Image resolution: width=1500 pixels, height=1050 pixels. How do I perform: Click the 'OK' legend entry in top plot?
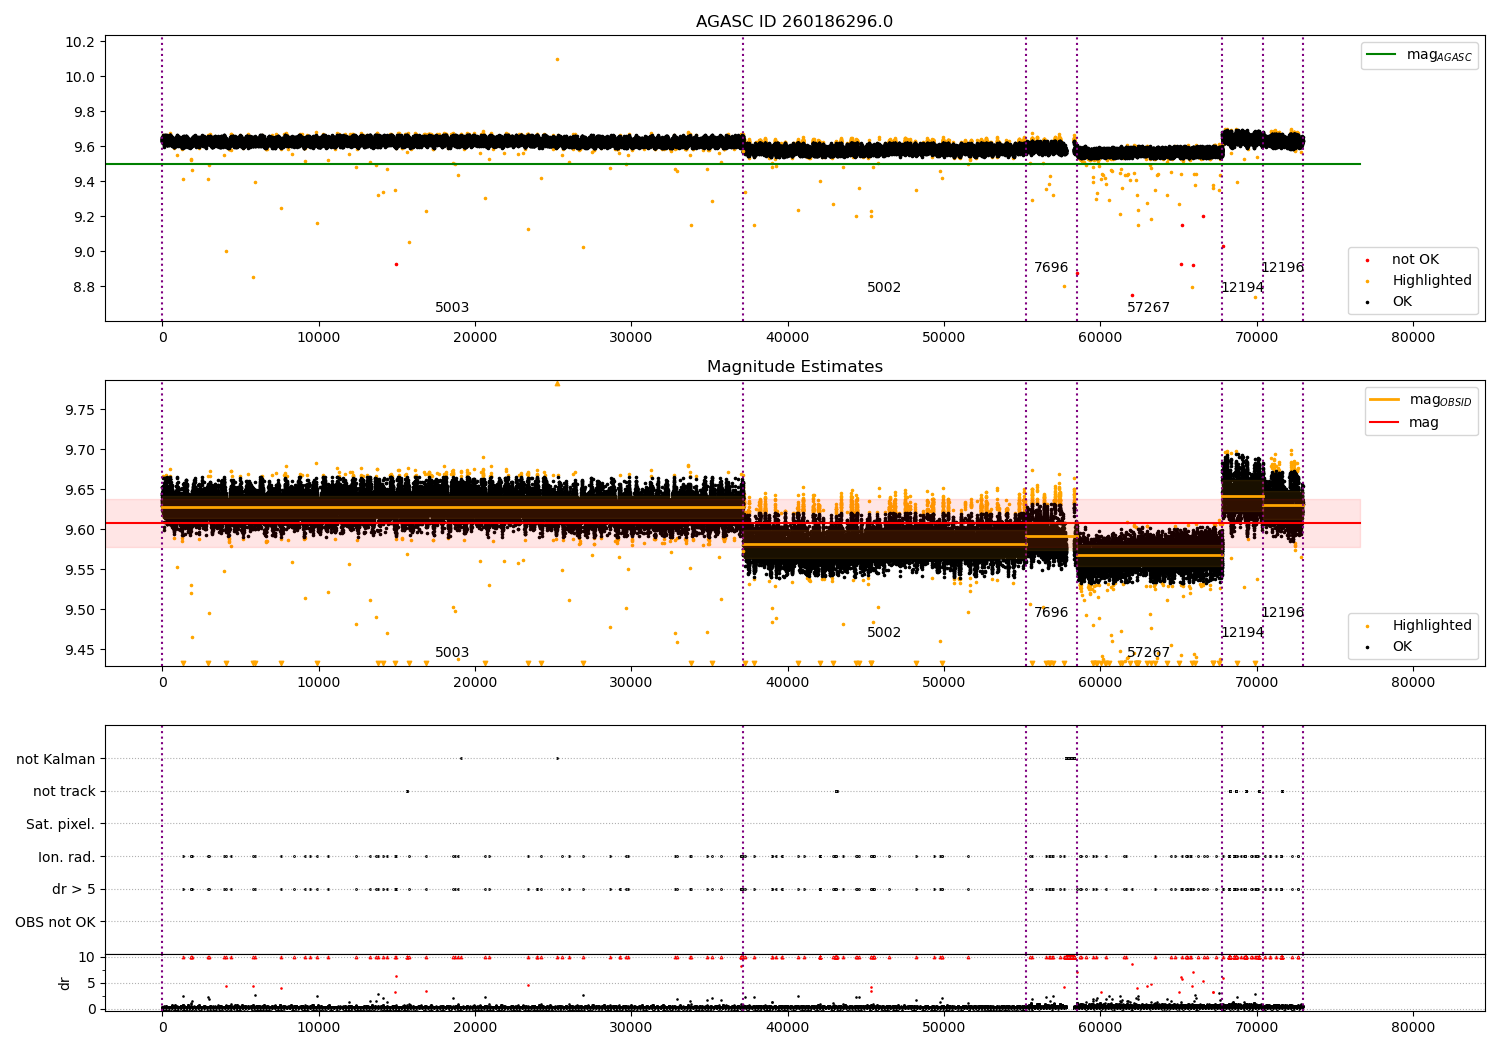point(1390,302)
